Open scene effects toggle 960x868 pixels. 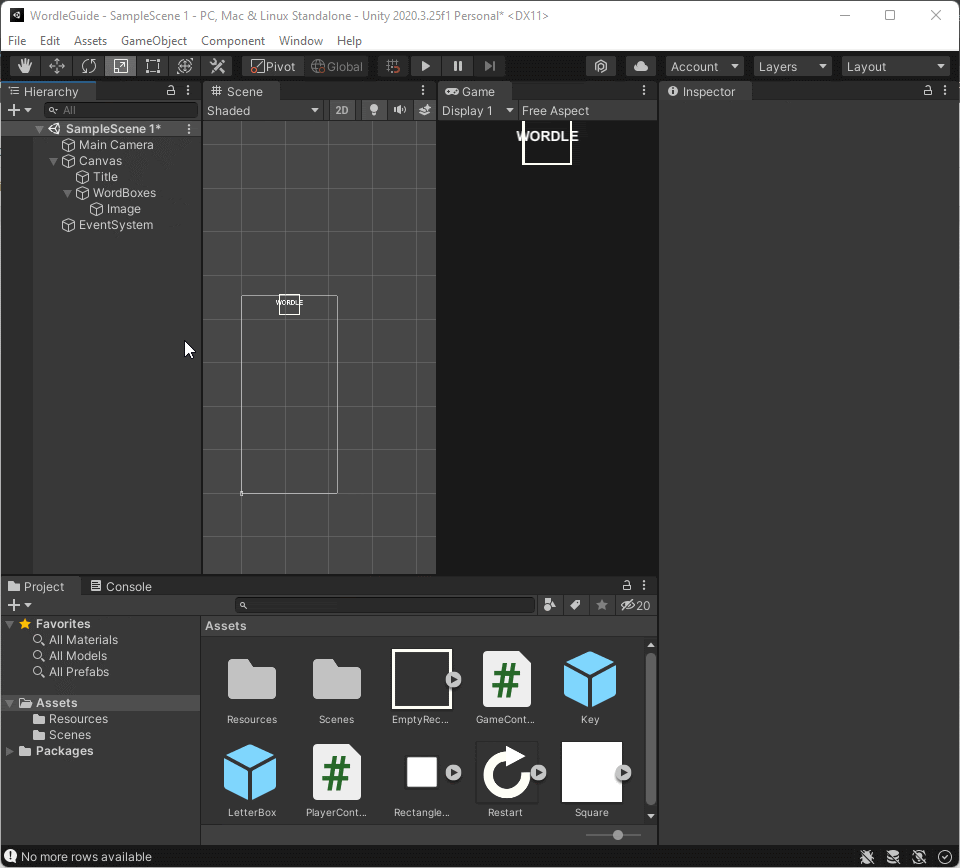point(424,110)
